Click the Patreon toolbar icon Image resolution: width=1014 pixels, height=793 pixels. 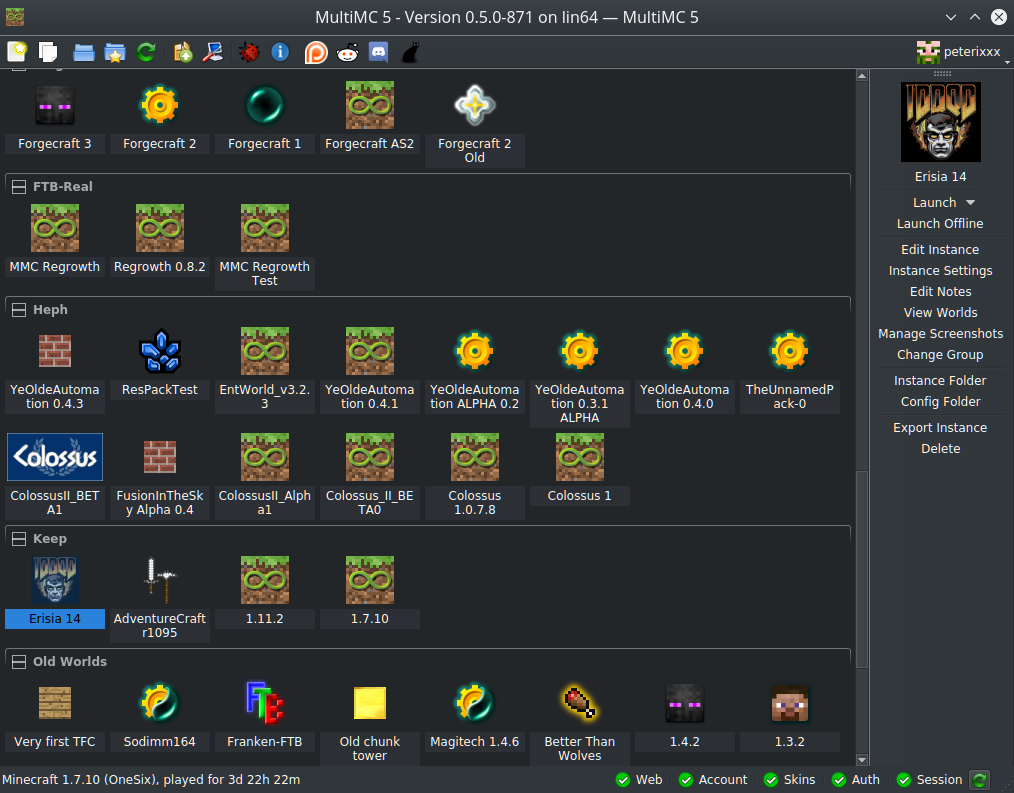[x=315, y=52]
